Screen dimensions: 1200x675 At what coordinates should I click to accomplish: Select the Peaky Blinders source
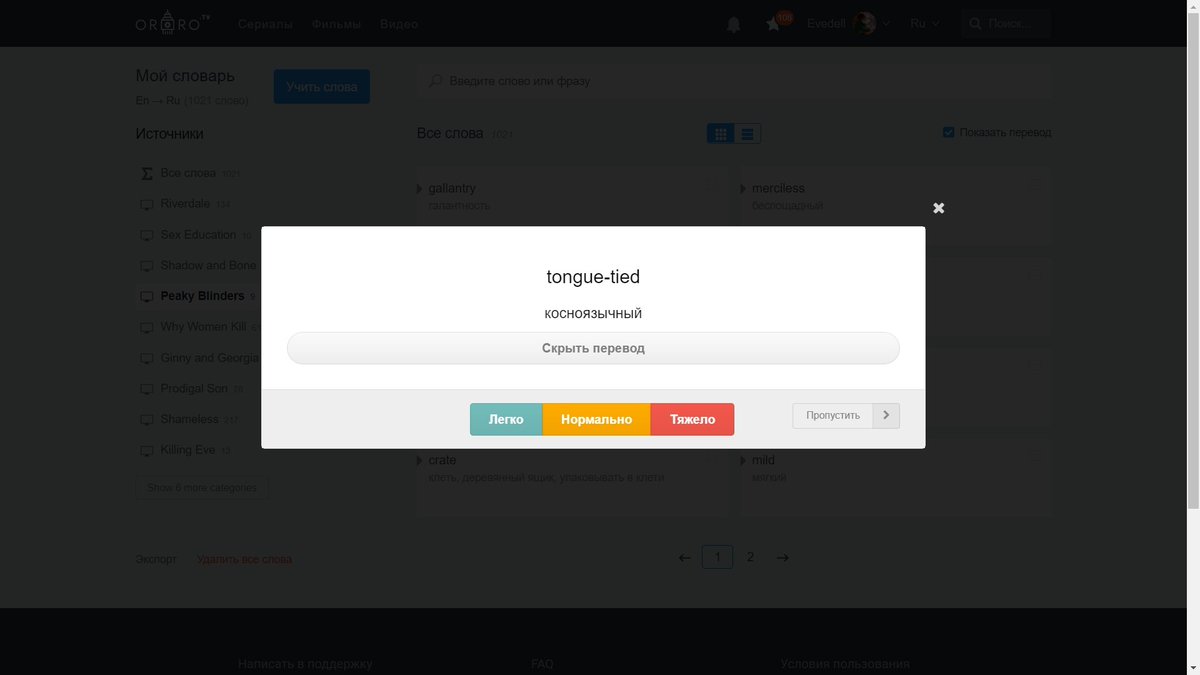click(x=197, y=296)
